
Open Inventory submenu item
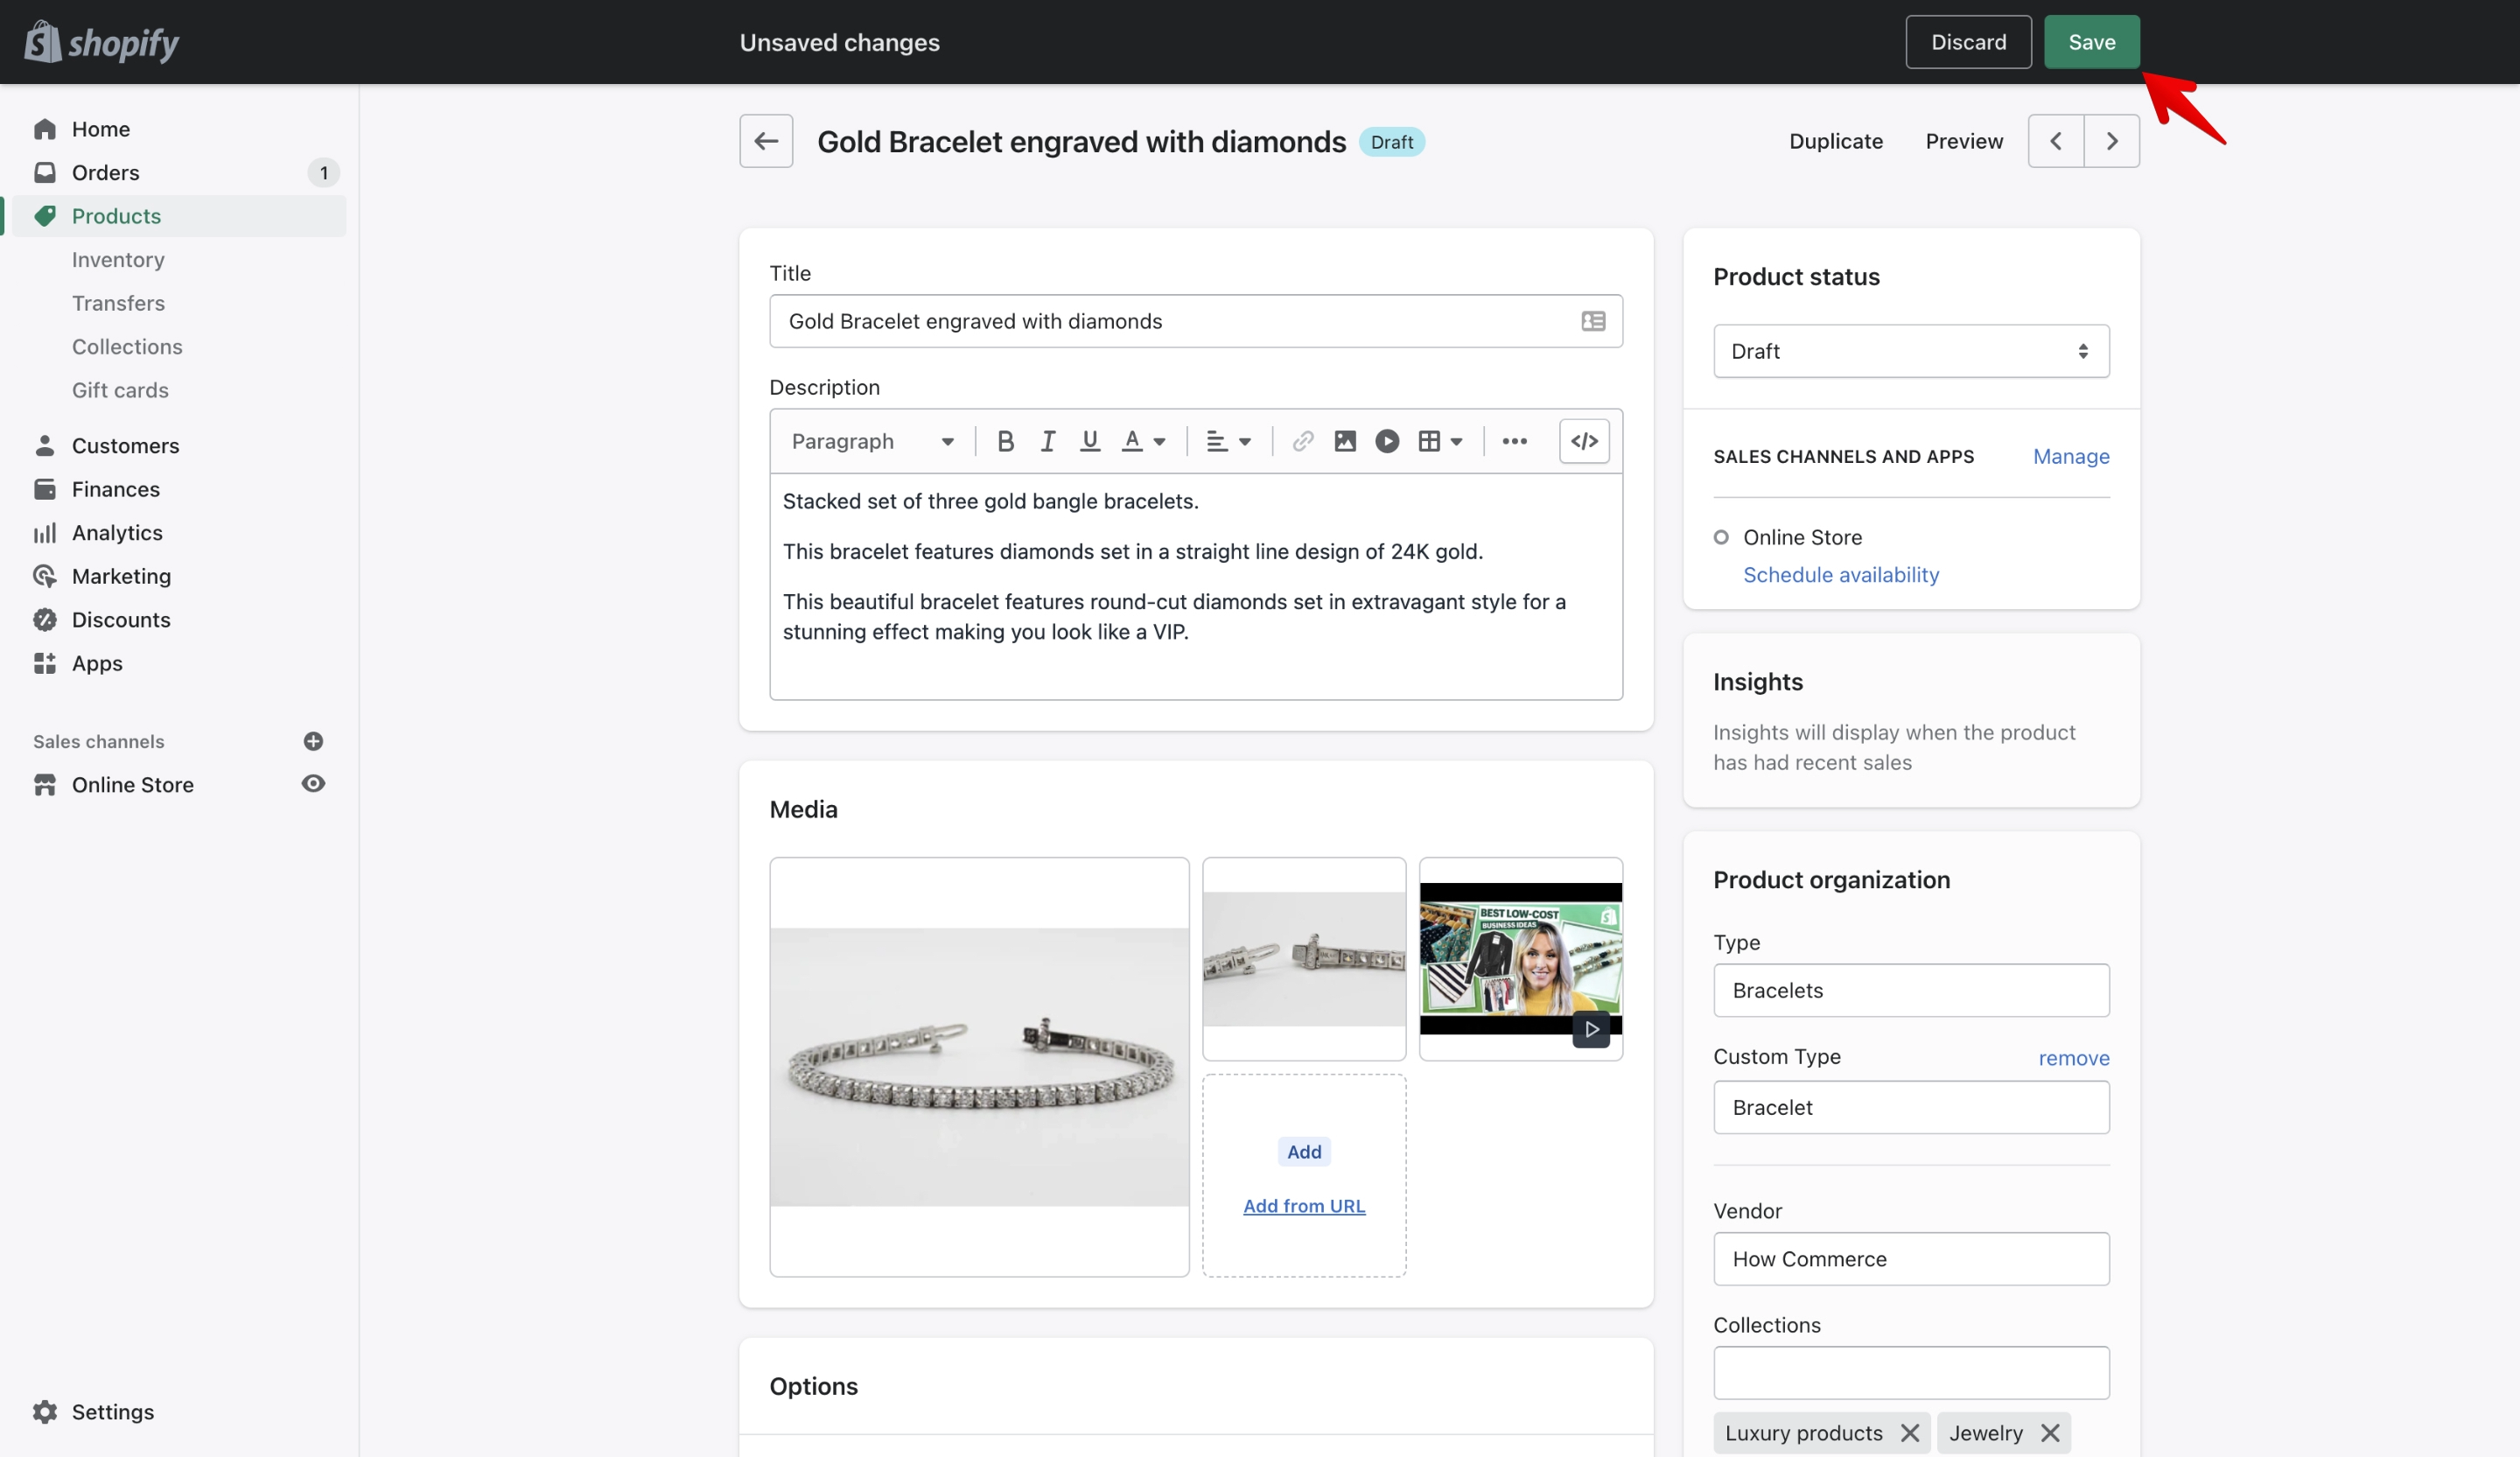click(x=118, y=259)
